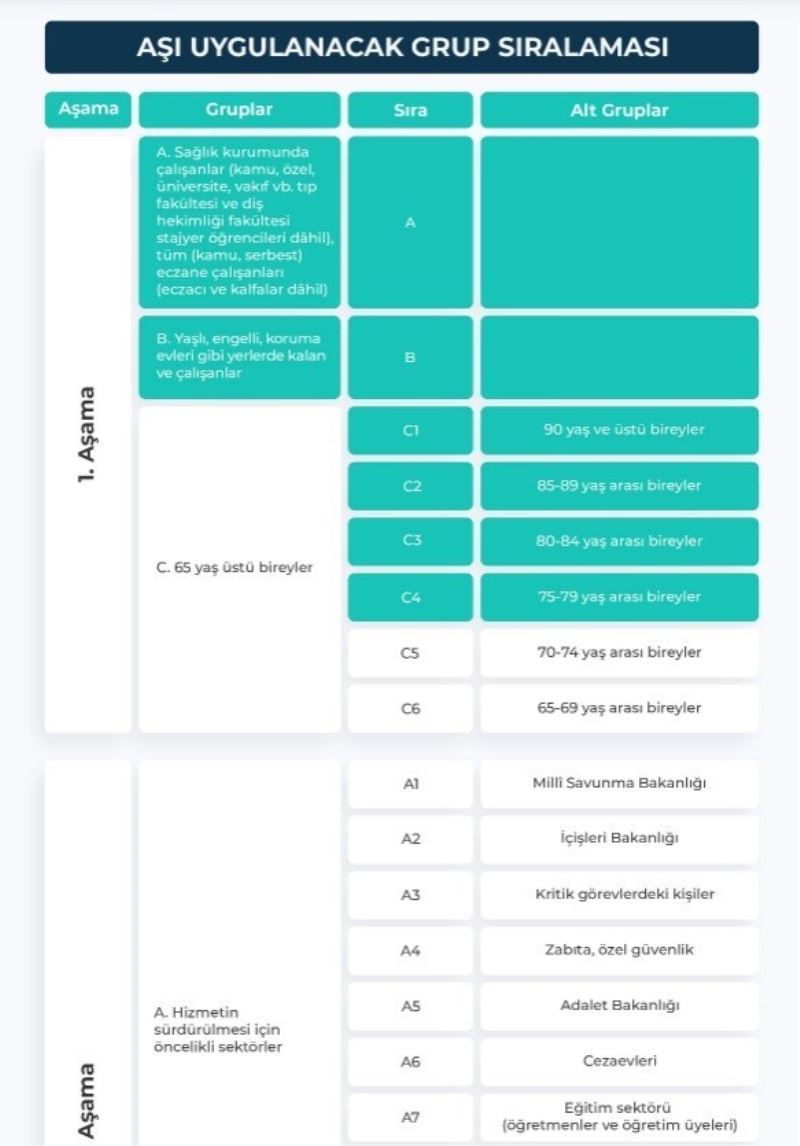800x1146 pixels.
Task: Select the "Yaşlı, engelli, koruma evleri" group cell
Action: (x=239, y=356)
